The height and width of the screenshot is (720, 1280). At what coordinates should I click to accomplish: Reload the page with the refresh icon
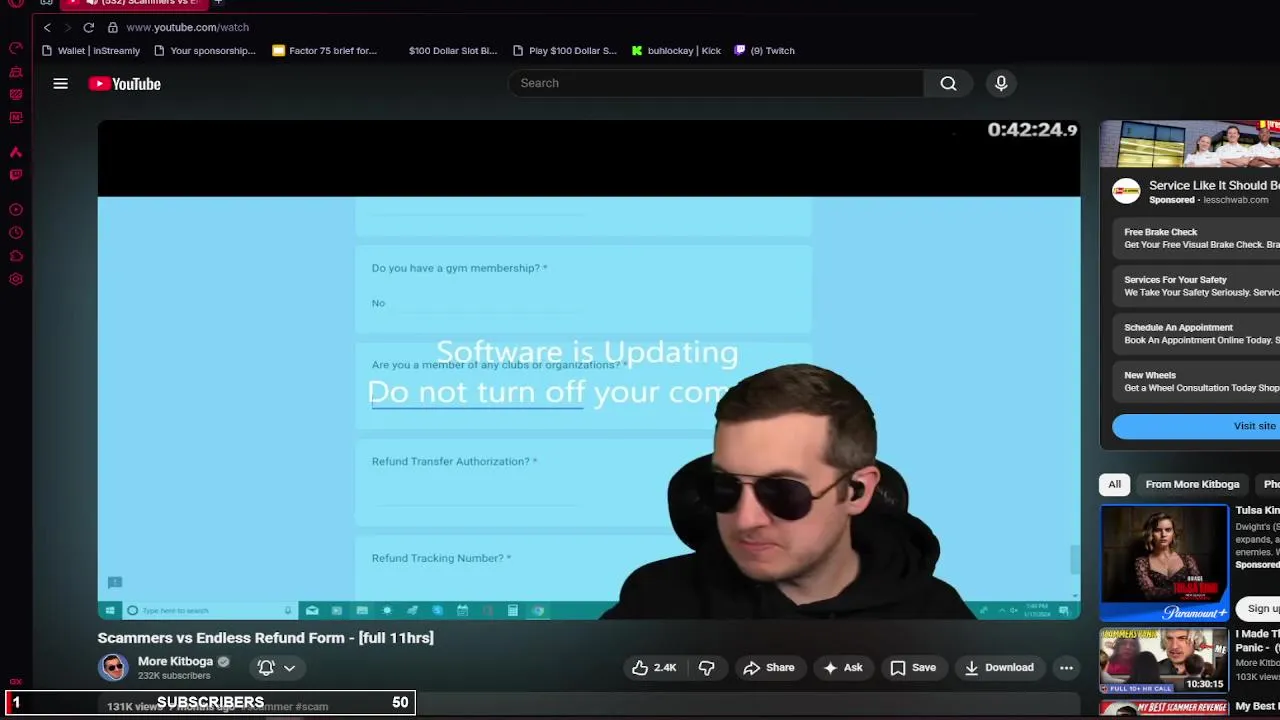coord(89,27)
